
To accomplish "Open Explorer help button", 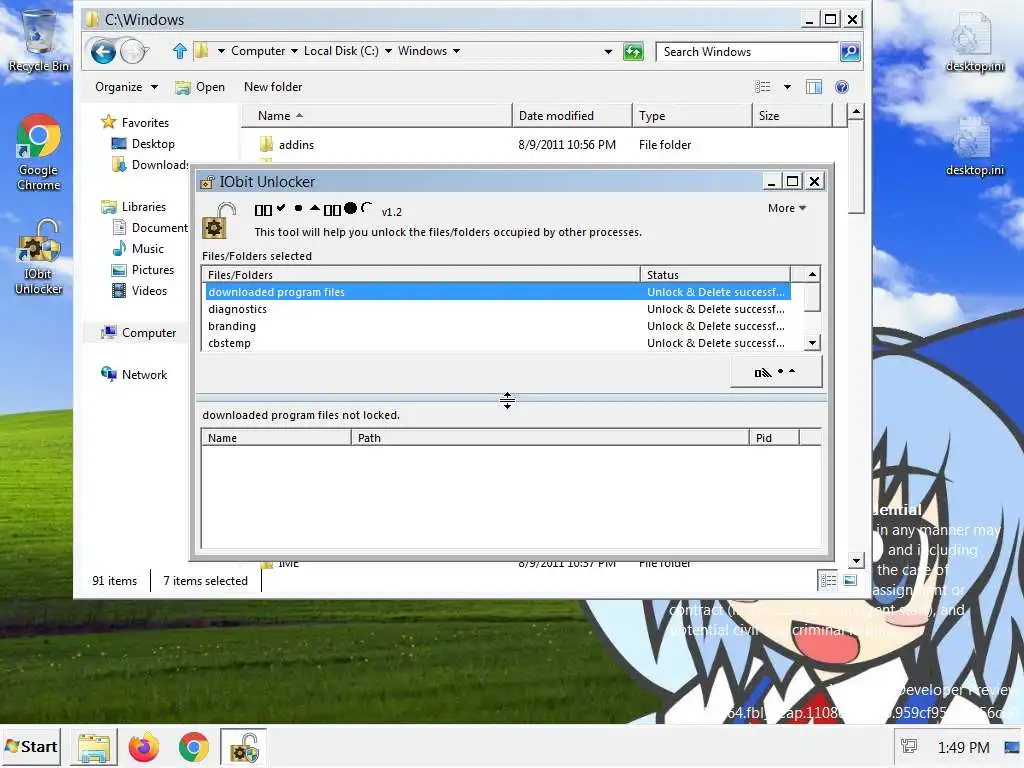I will coord(842,87).
